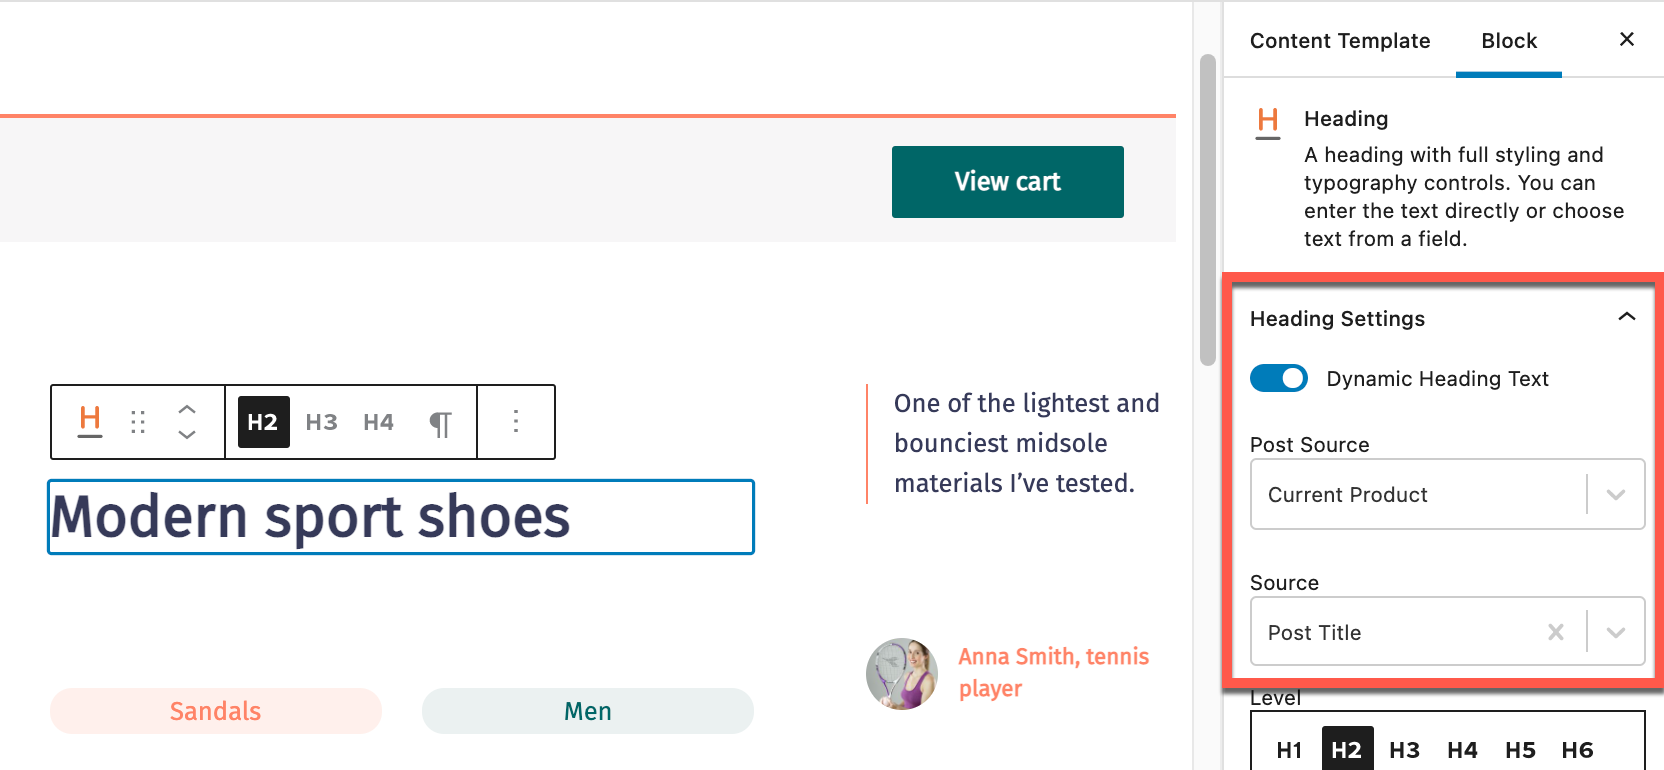Collapse the Heading Settings section
1664x770 pixels.
[x=1627, y=317]
